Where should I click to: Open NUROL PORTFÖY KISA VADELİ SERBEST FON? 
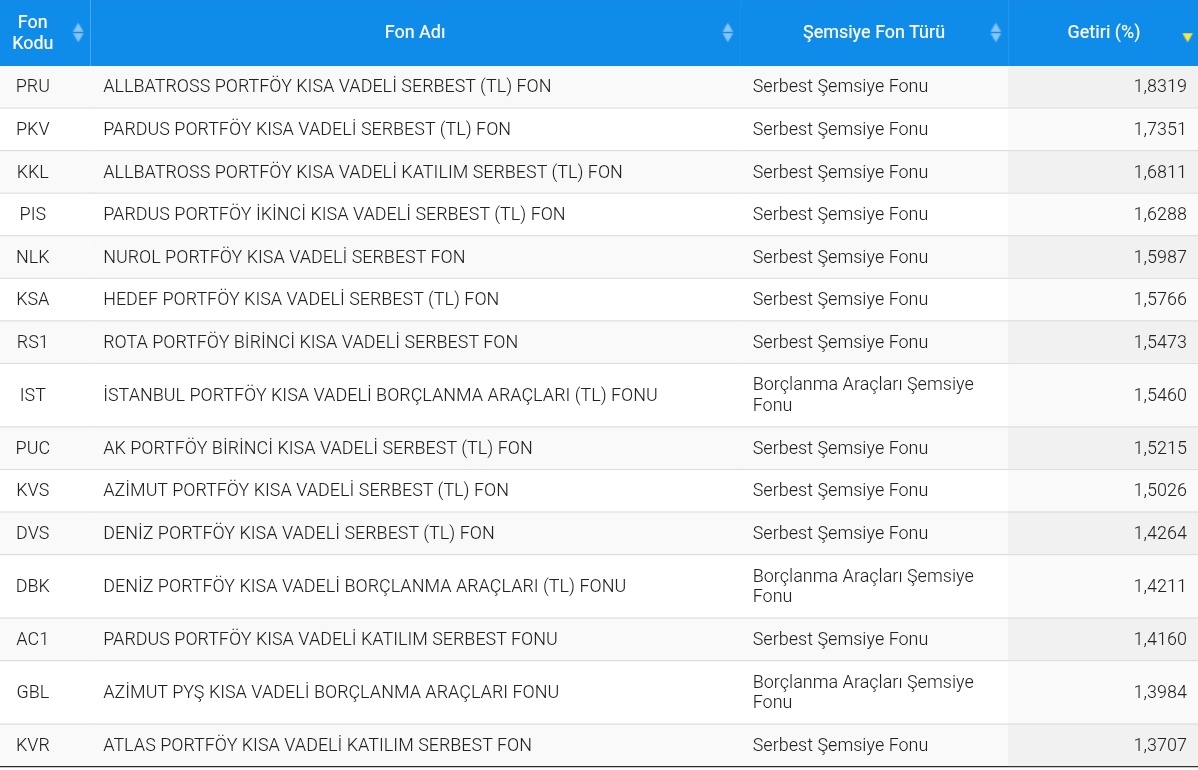pos(284,257)
